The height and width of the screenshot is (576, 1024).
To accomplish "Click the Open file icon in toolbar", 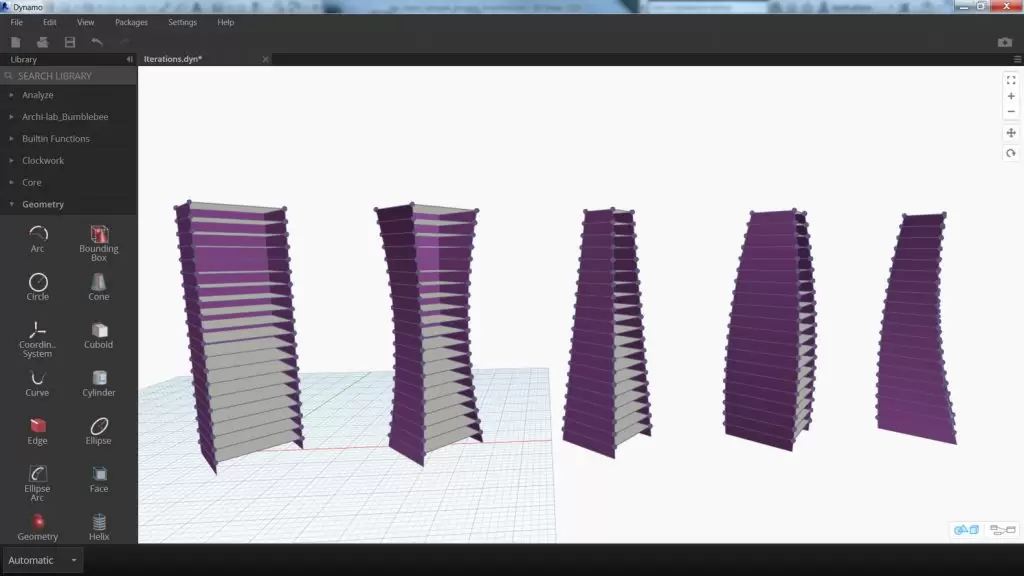I will pos(43,42).
